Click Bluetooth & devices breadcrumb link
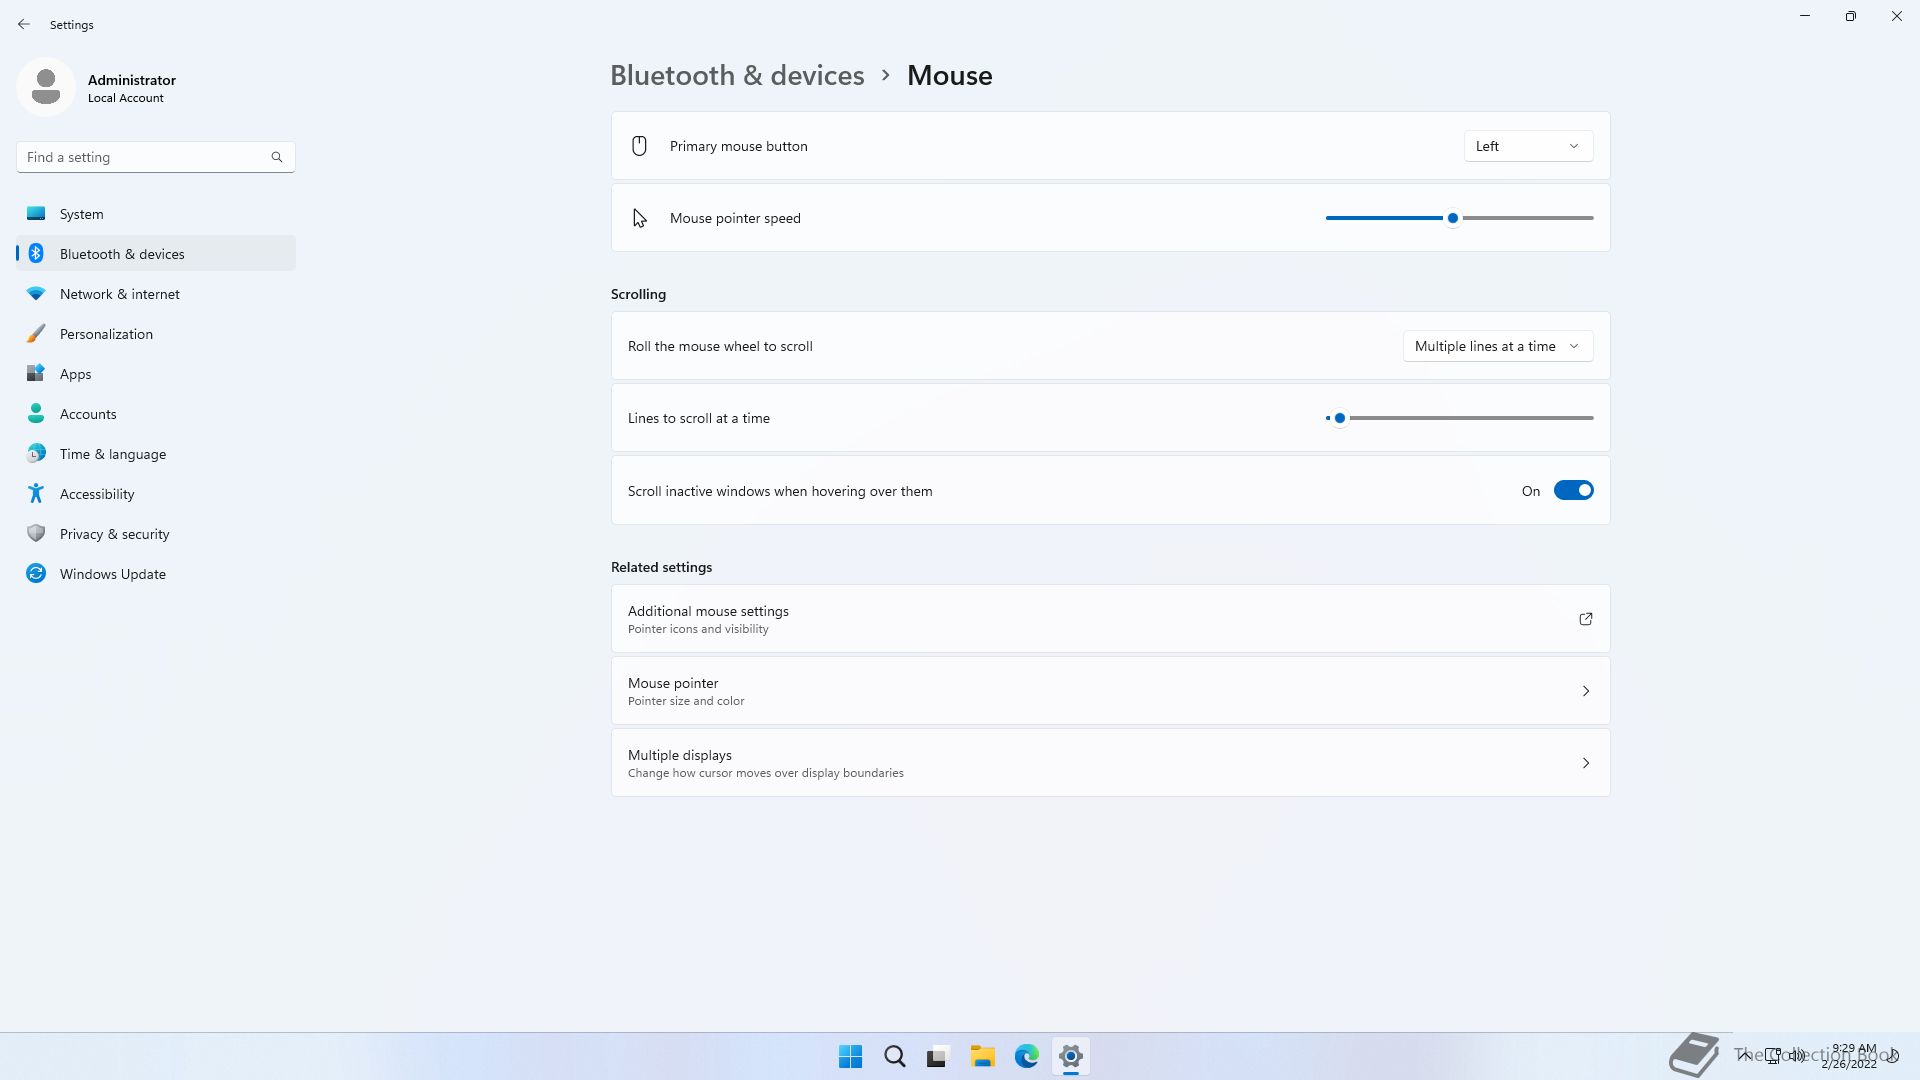 pyautogui.click(x=737, y=76)
